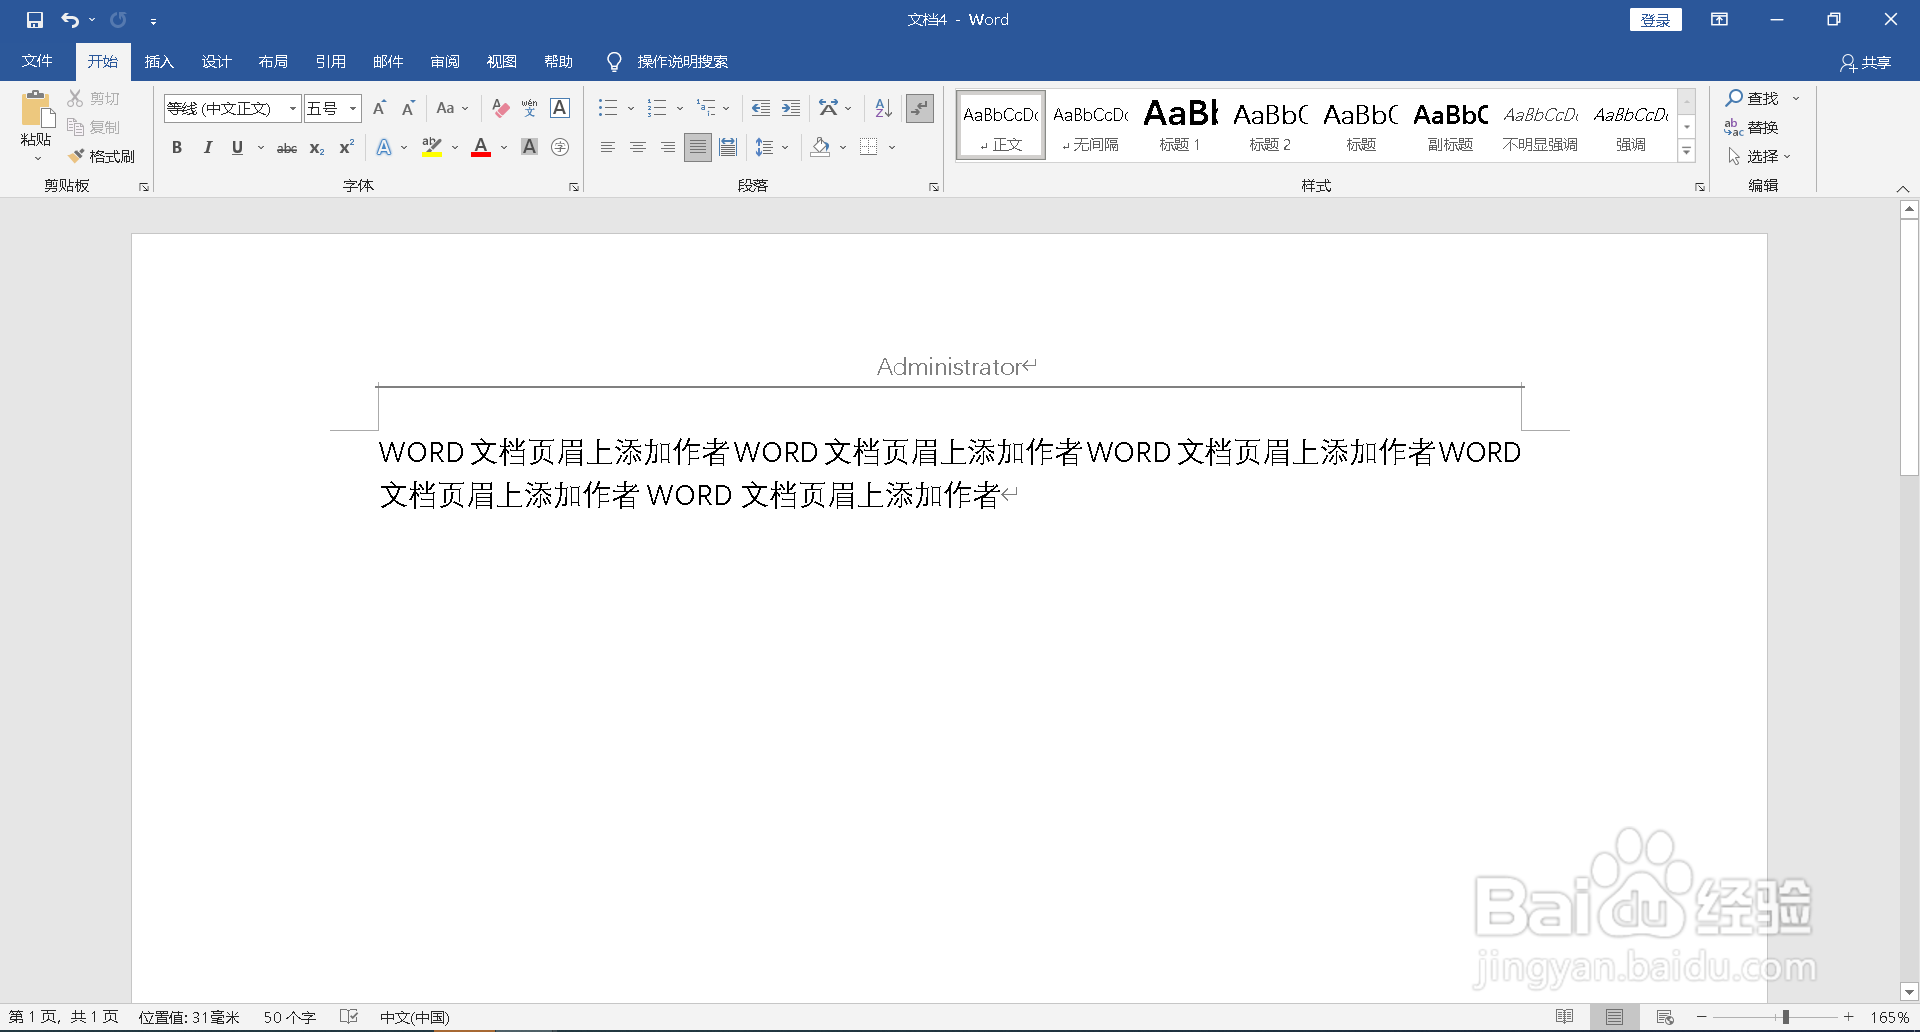Toggle show/hide paragraph marks
Viewport: 1920px width, 1032px height.
tap(919, 108)
